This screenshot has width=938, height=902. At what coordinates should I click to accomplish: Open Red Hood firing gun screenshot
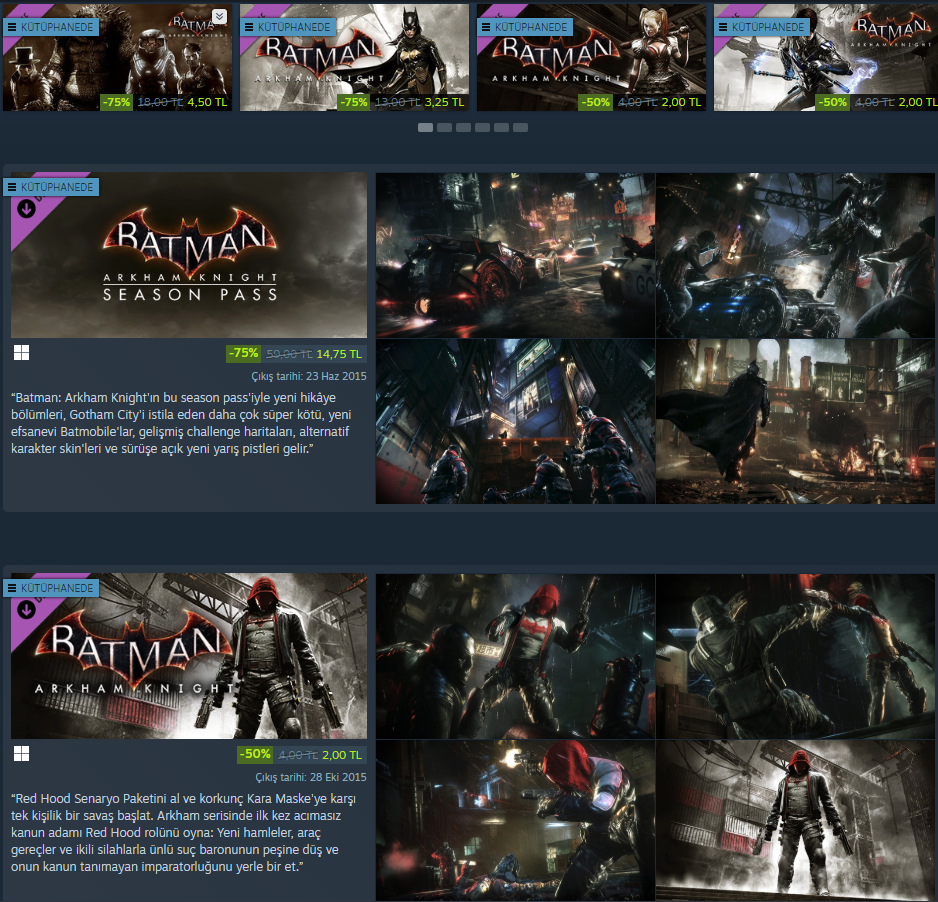[x=515, y=820]
